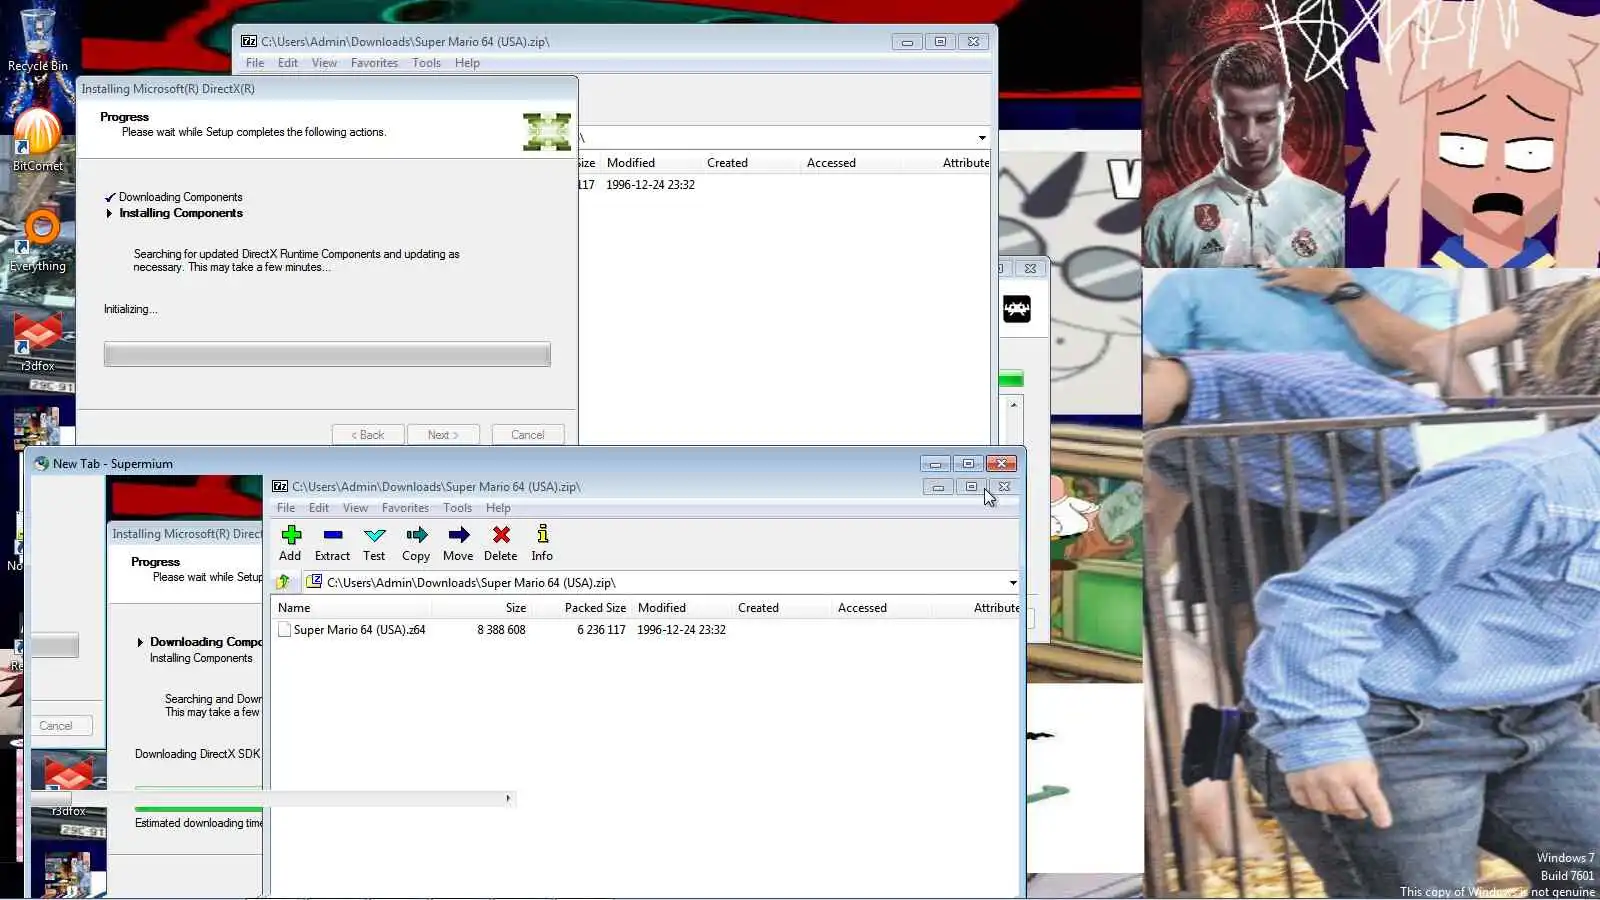The image size is (1600, 900).
Task: Open the Everything desktop shortcut
Action: 38,240
